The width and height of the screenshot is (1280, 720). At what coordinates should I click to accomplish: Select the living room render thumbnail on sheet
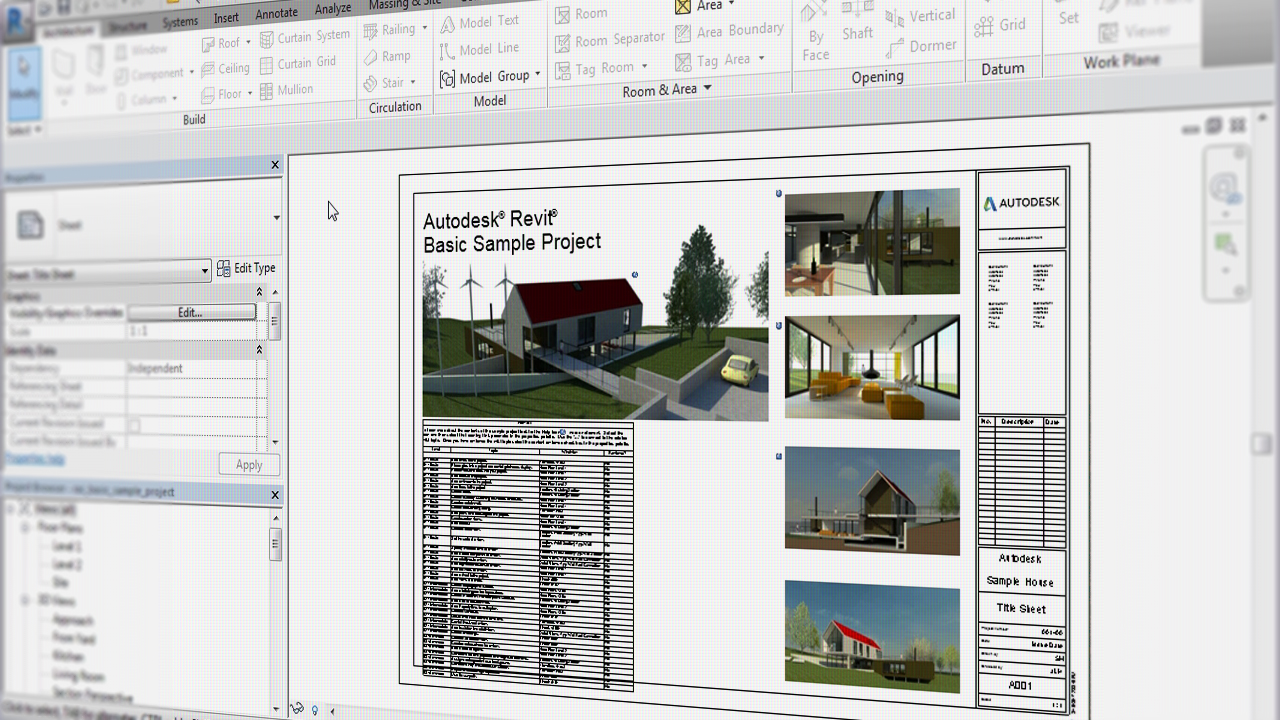872,367
